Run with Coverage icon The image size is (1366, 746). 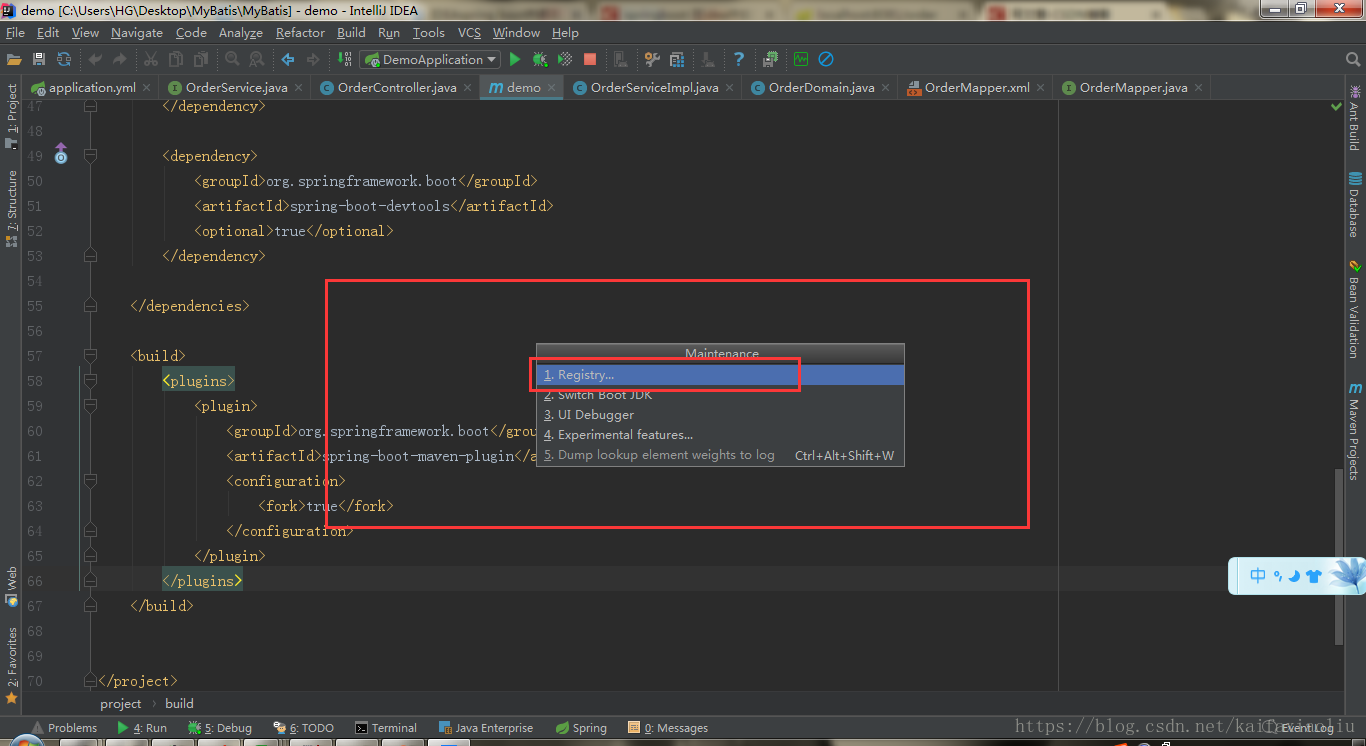[565, 59]
